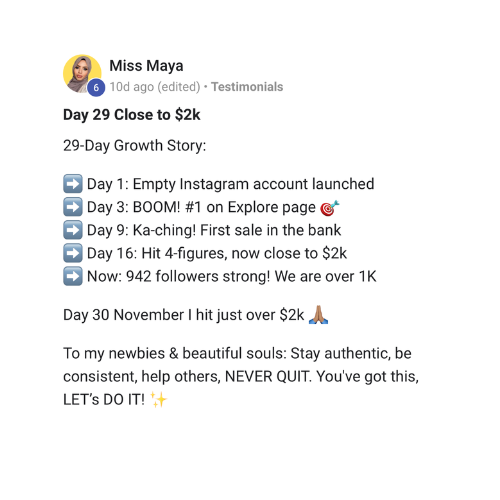Screen dimensions: 500x500
Task: Click the sparkles emoji after LET's DO IT!
Action: coord(158,399)
